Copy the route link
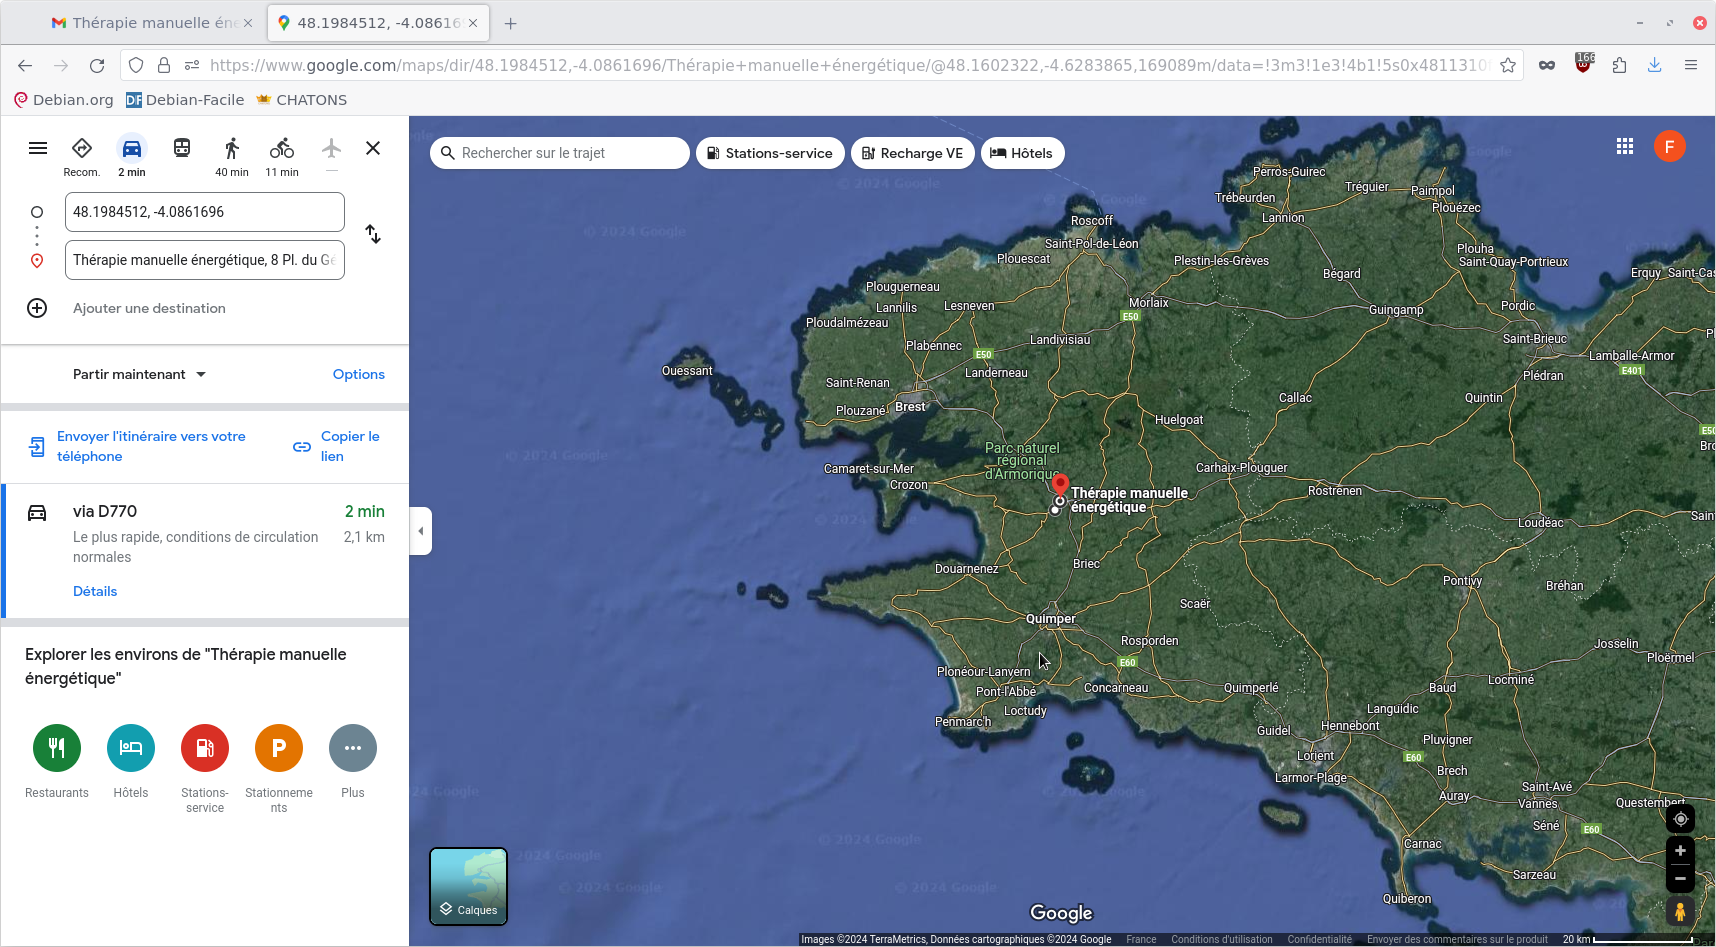The height and width of the screenshot is (947, 1716). [x=337, y=446]
